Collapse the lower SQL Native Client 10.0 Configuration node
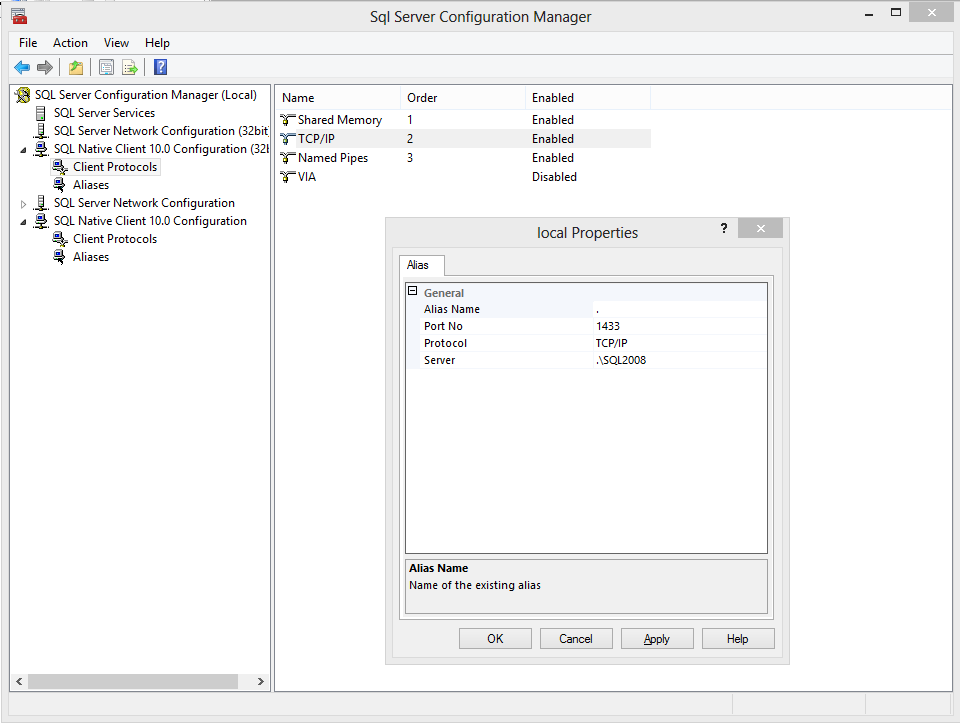The image size is (960, 723). click(x=23, y=222)
